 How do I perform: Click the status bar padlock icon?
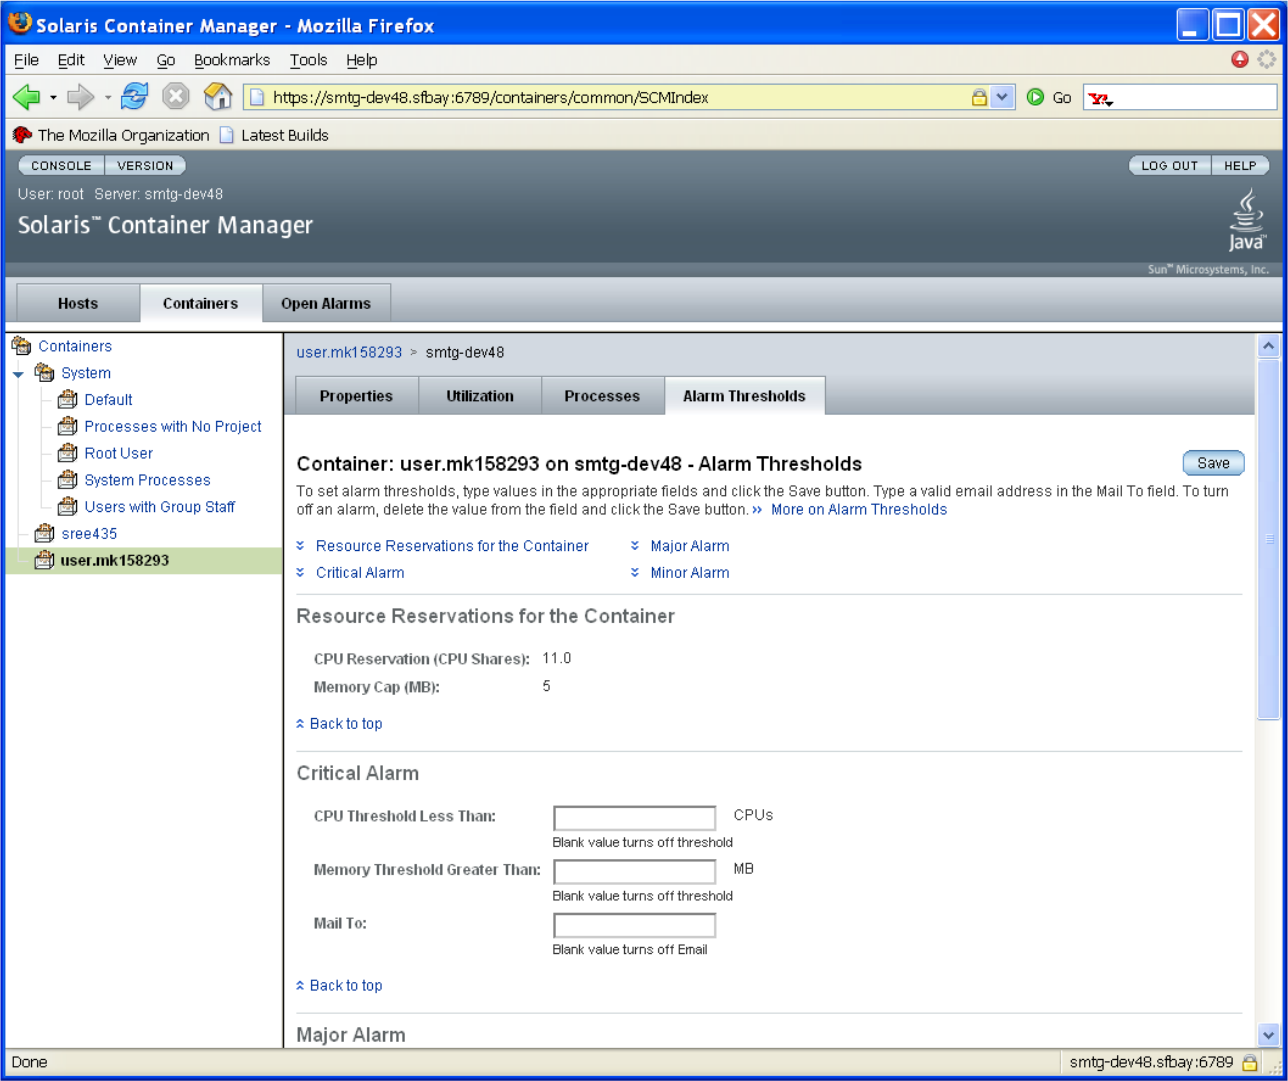1250,1062
